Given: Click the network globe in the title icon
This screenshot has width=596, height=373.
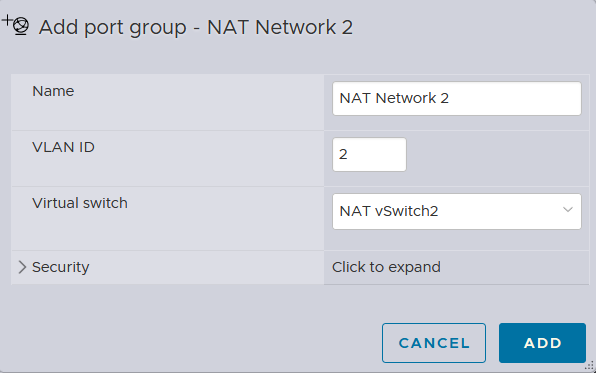Looking at the screenshot, I should pyautogui.click(x=21, y=27).
